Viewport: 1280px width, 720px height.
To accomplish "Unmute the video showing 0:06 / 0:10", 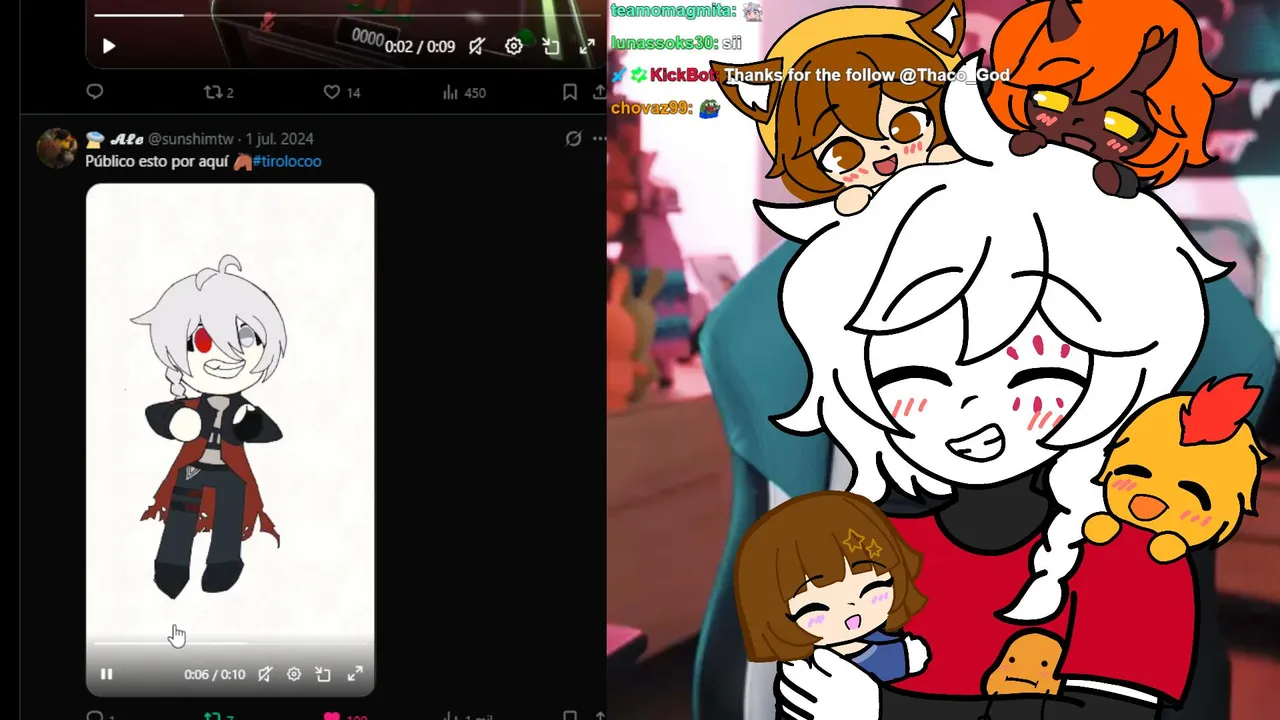I will [265, 674].
